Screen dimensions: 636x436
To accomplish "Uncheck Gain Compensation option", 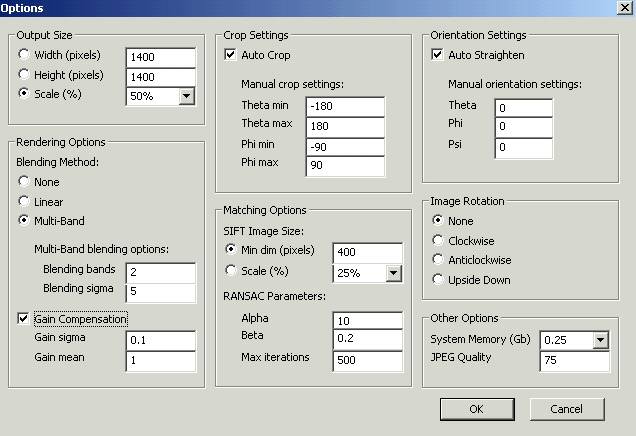I will 23,319.
